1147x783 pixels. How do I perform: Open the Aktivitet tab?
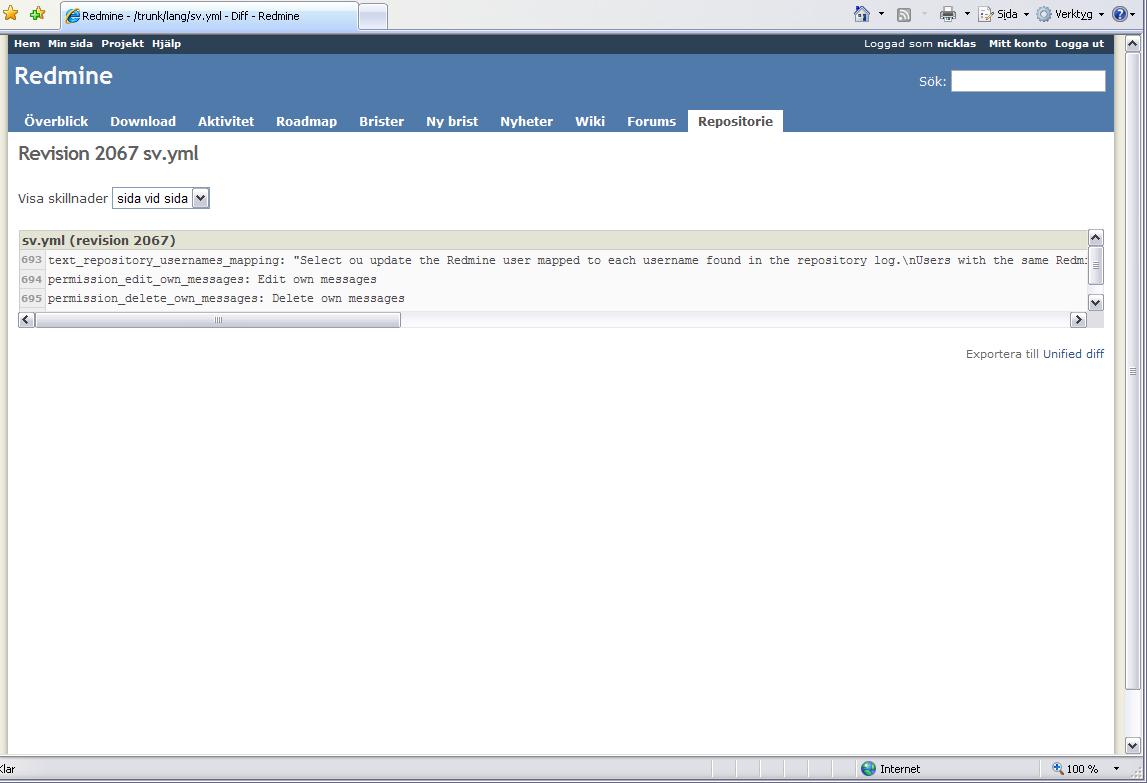pyautogui.click(x=226, y=121)
